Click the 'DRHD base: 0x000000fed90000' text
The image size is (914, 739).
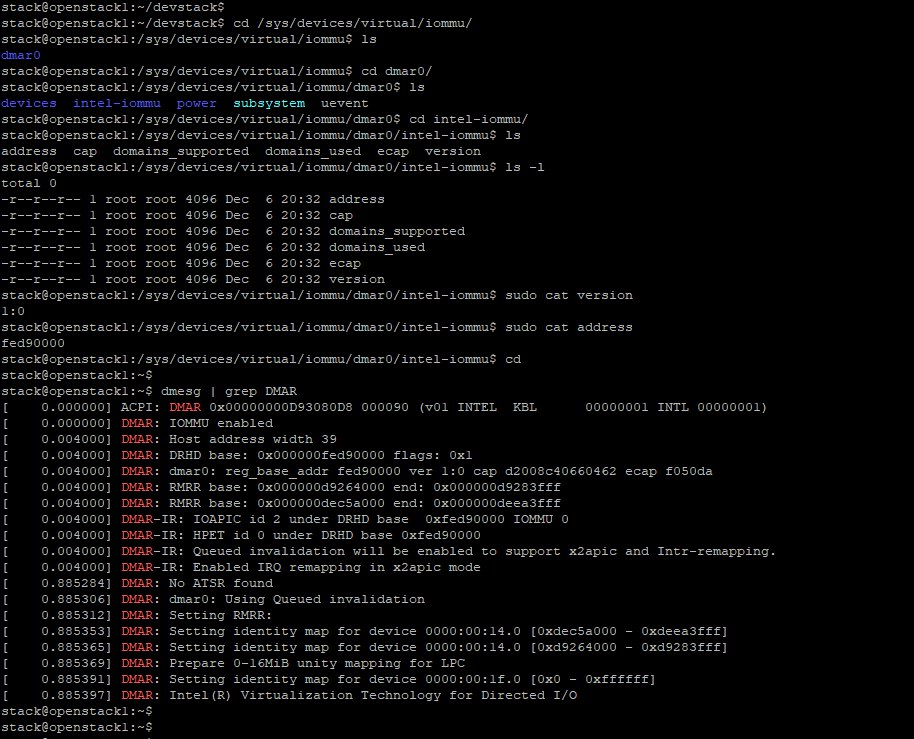tap(277, 455)
